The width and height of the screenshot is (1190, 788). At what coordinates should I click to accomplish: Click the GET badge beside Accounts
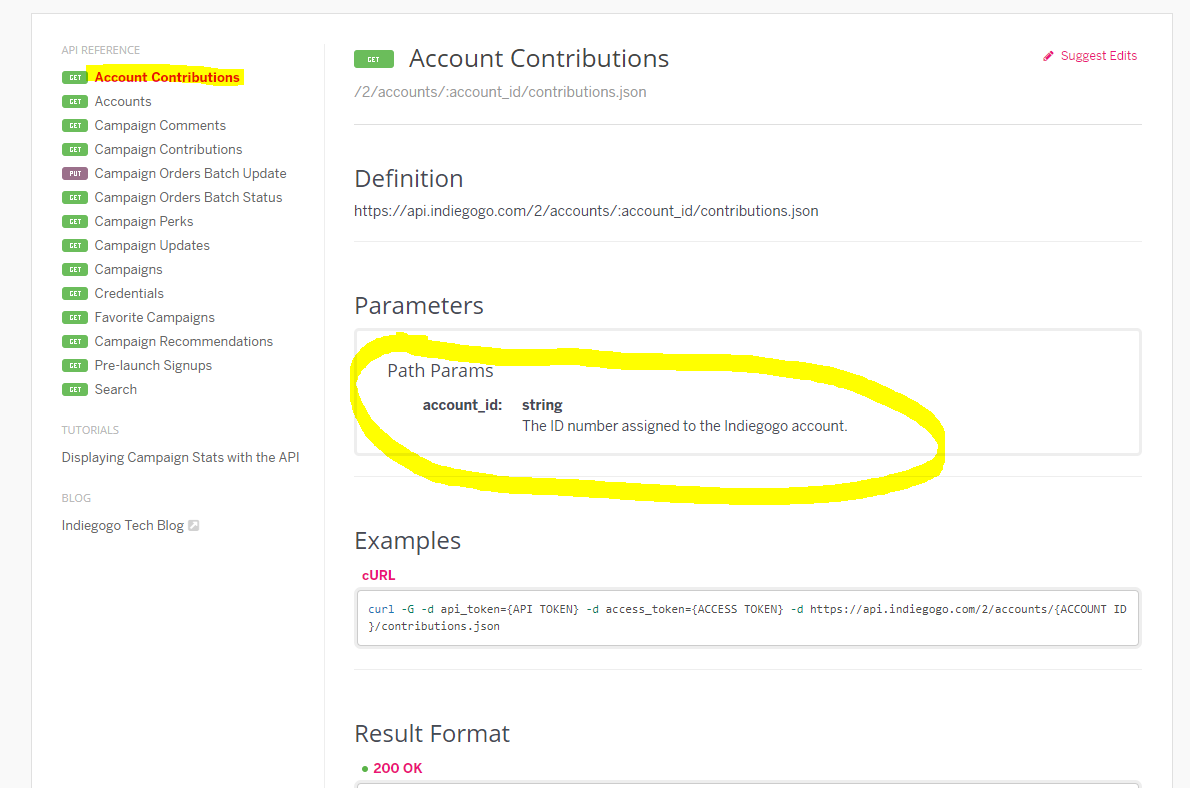75,102
